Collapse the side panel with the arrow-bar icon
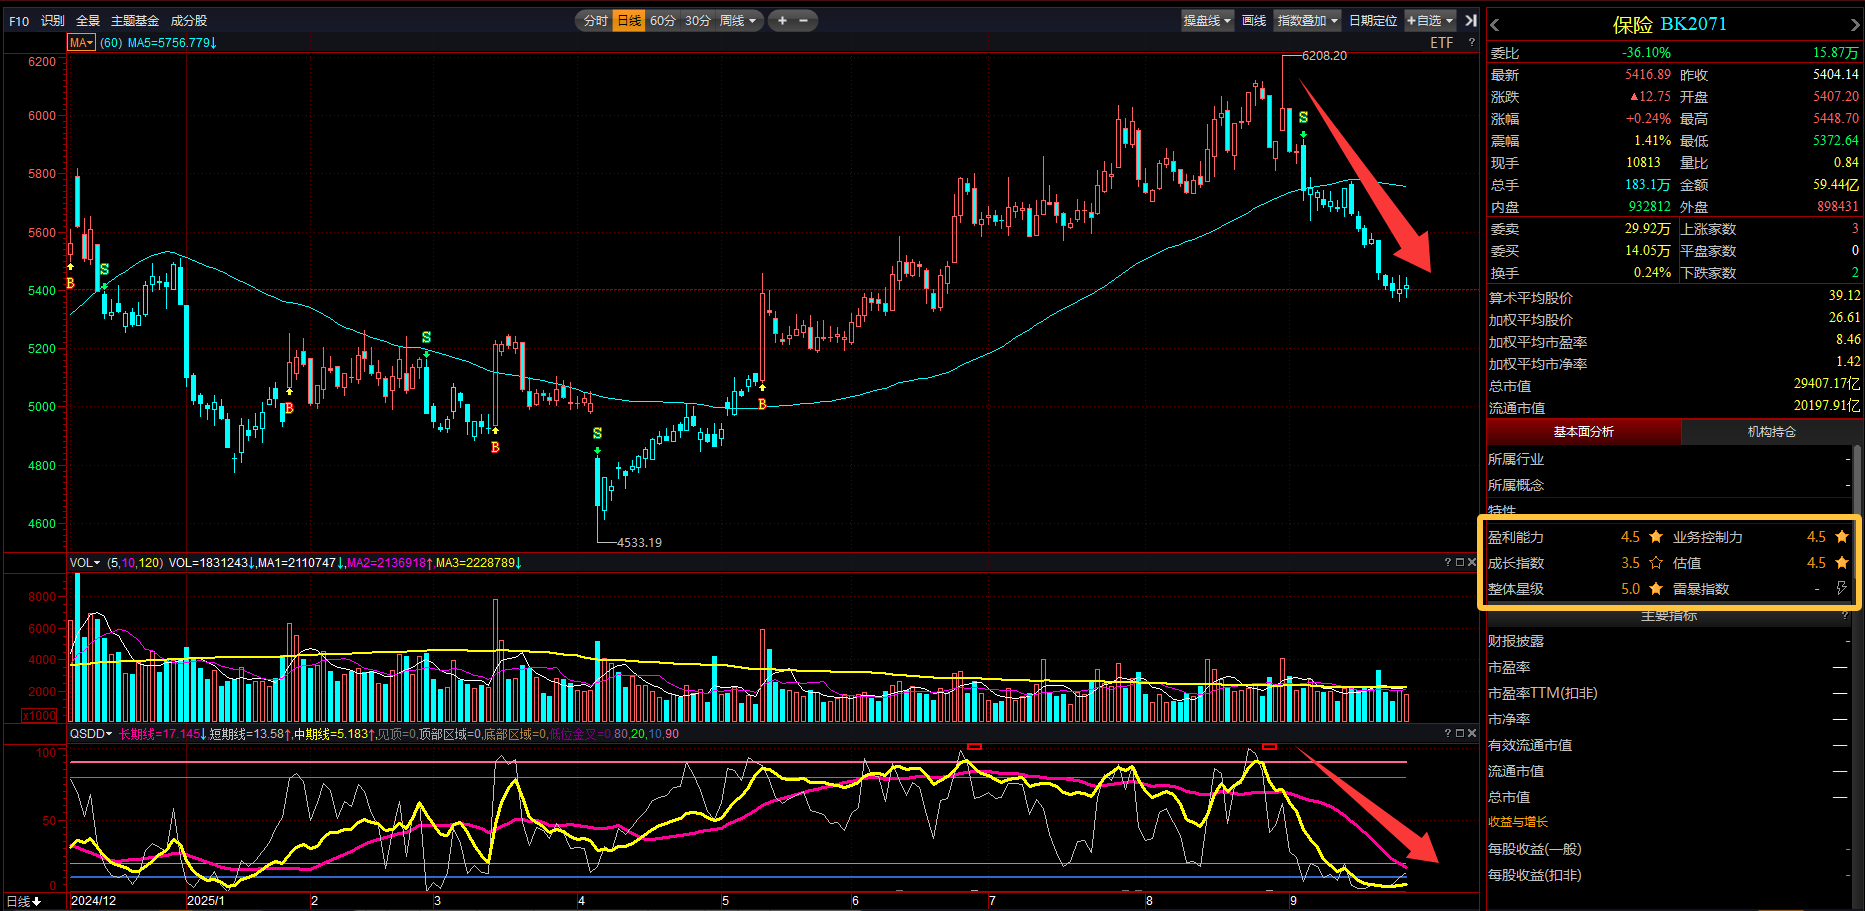1865x911 pixels. tap(1471, 20)
